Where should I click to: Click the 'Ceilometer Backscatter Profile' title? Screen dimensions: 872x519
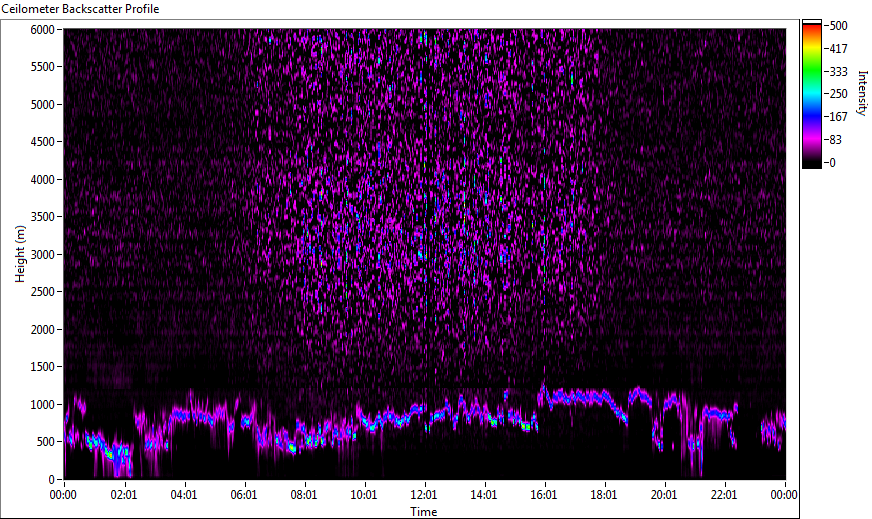(80, 9)
